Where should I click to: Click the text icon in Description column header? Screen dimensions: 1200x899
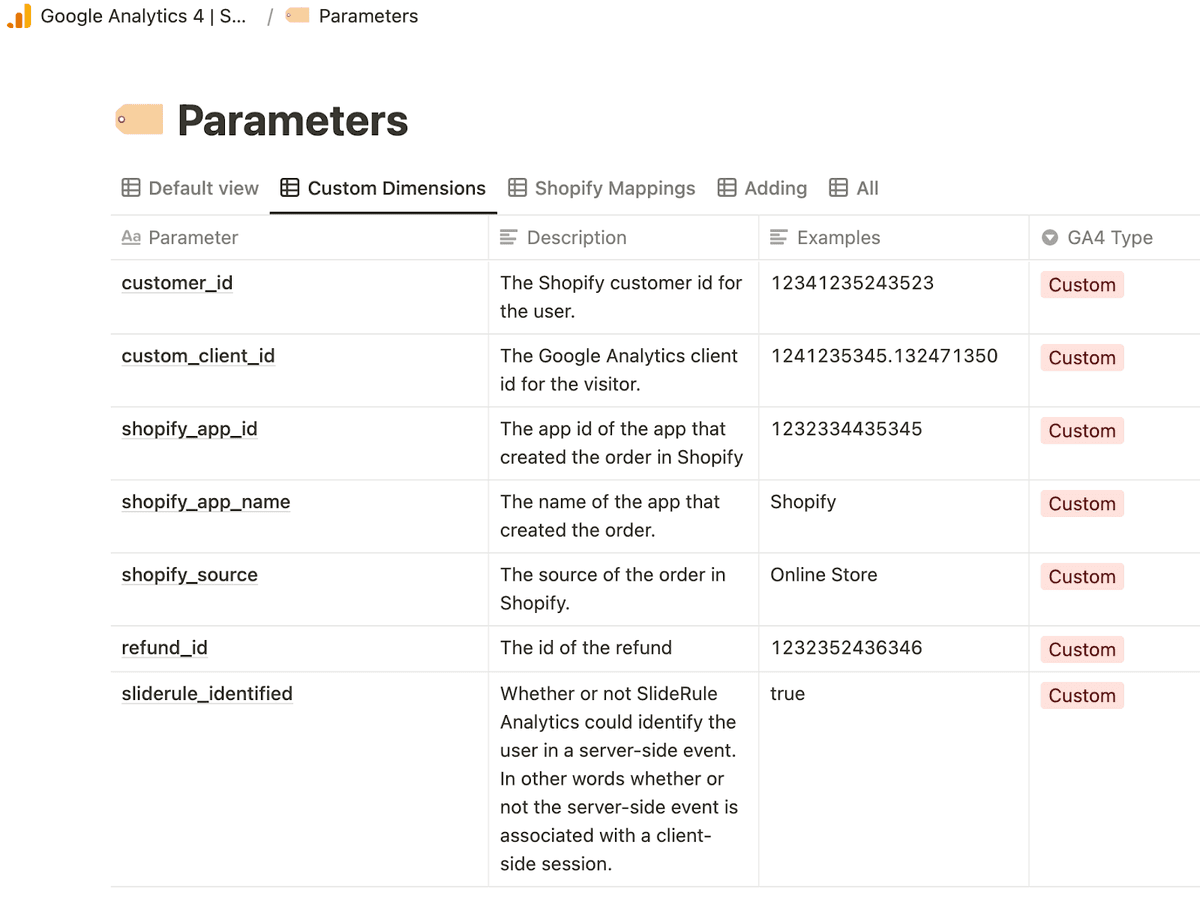tap(509, 237)
